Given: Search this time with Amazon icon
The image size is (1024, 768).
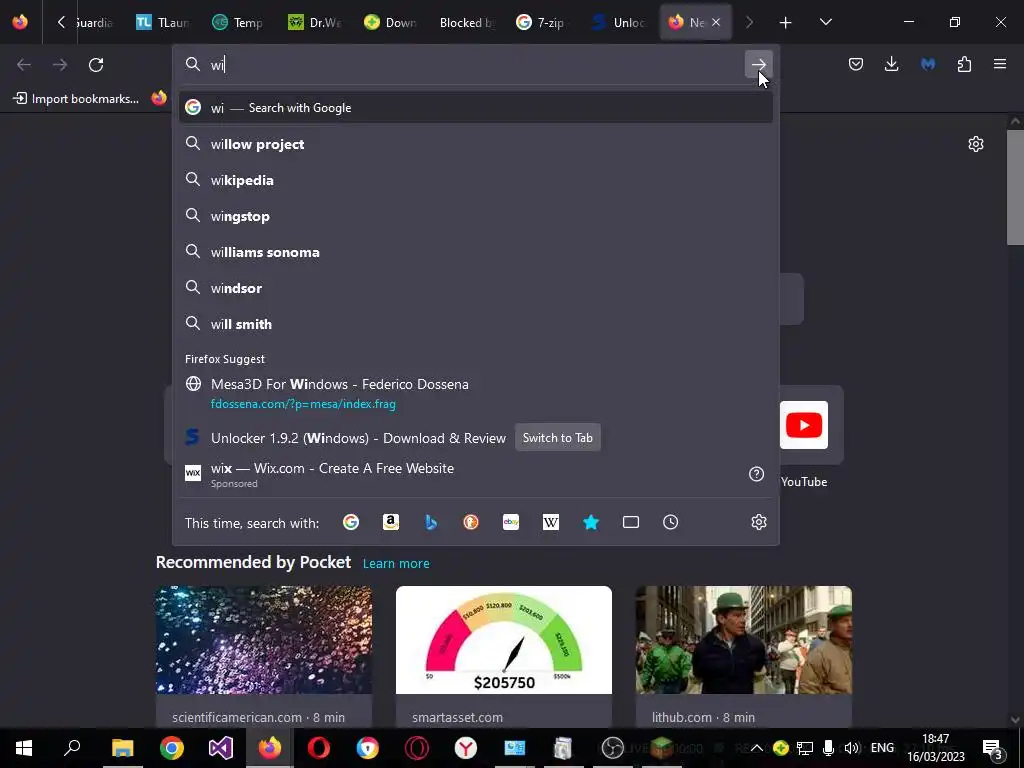Looking at the screenshot, I should click(x=391, y=522).
